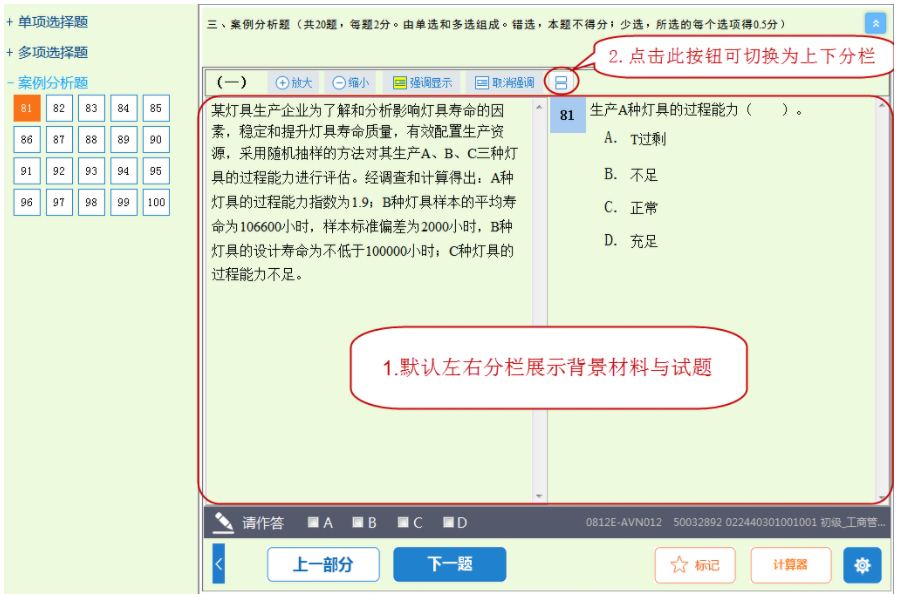Click the pencil 请作答 icon
Image resolution: width=898 pixels, height=597 pixels.
click(223, 522)
